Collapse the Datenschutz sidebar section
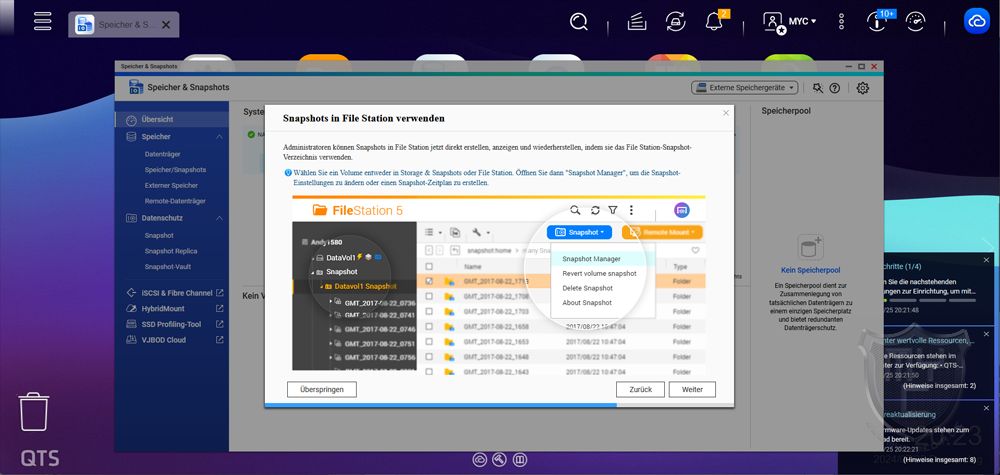 click(219, 218)
